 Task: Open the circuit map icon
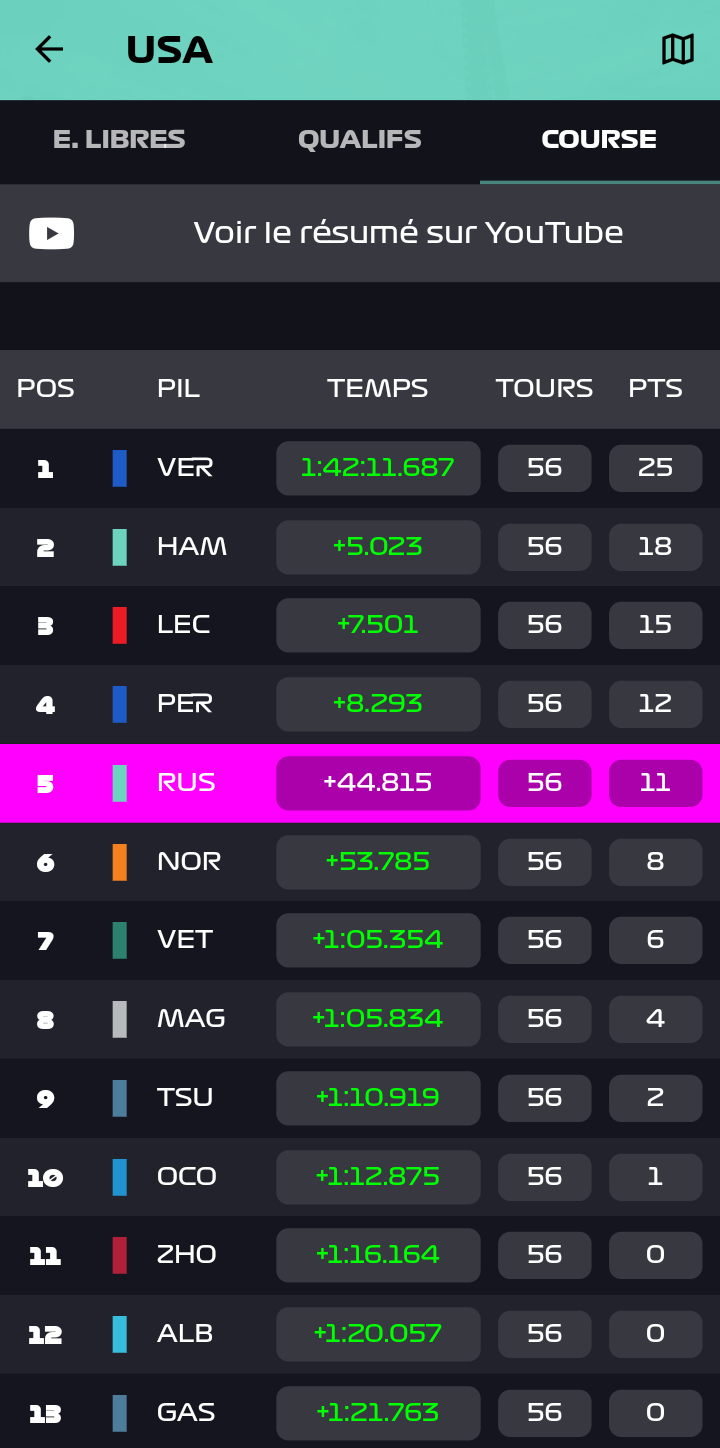(x=677, y=49)
